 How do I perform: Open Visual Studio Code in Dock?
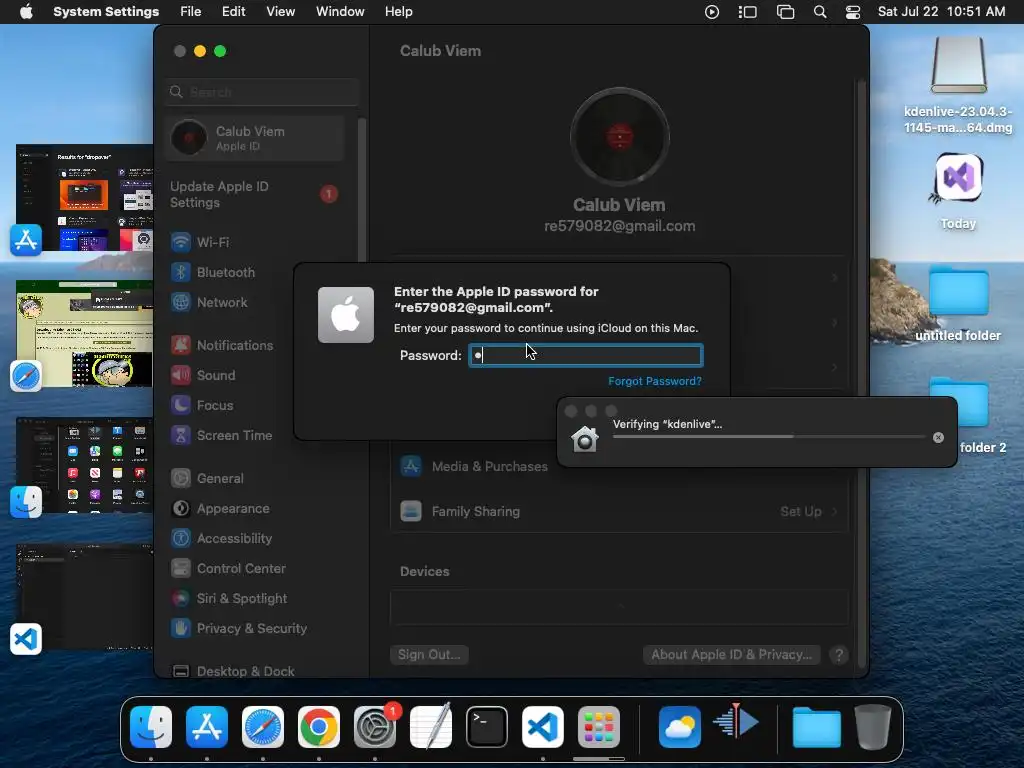543,727
